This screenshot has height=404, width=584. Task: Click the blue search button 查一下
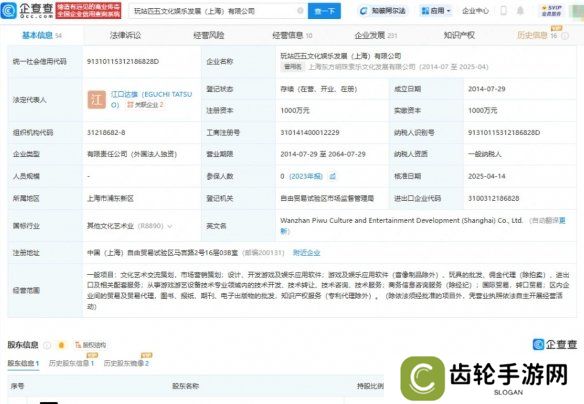[x=324, y=11]
